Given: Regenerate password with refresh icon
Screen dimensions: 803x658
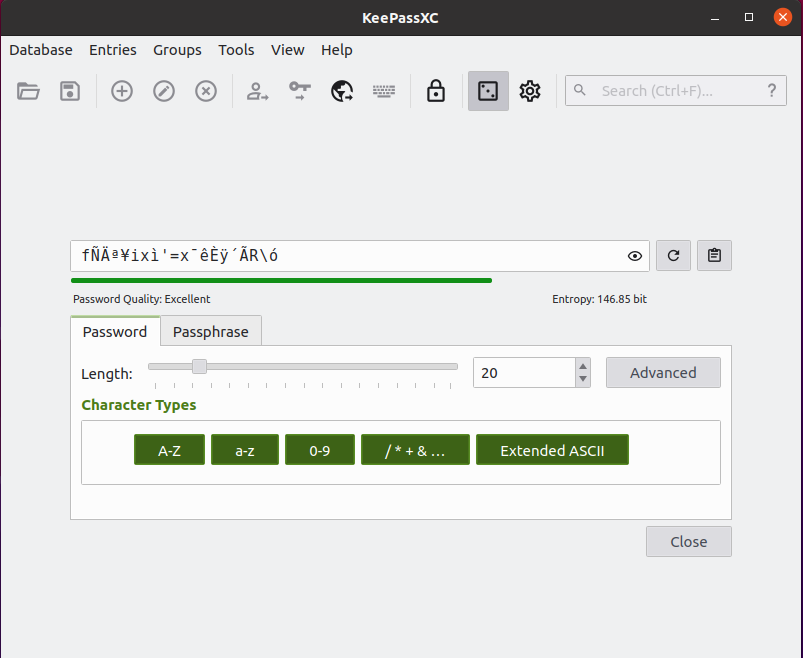Looking at the screenshot, I should coord(673,256).
